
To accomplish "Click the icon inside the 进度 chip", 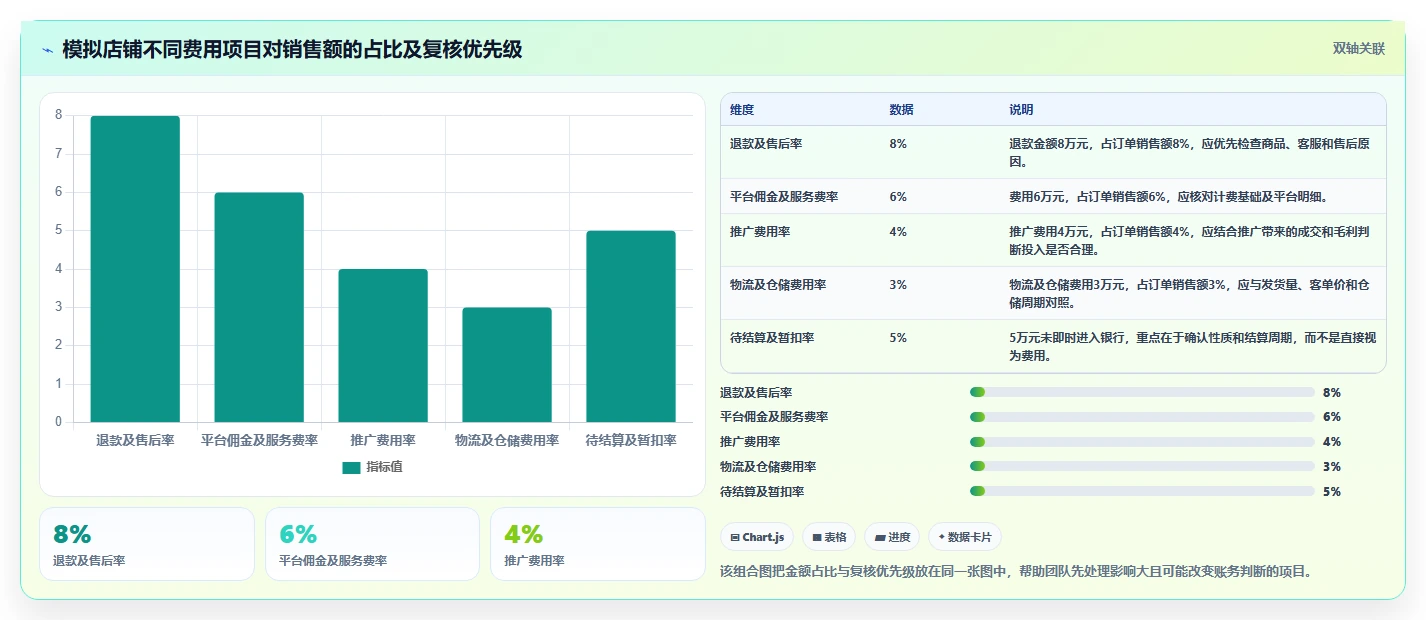I will pos(880,538).
